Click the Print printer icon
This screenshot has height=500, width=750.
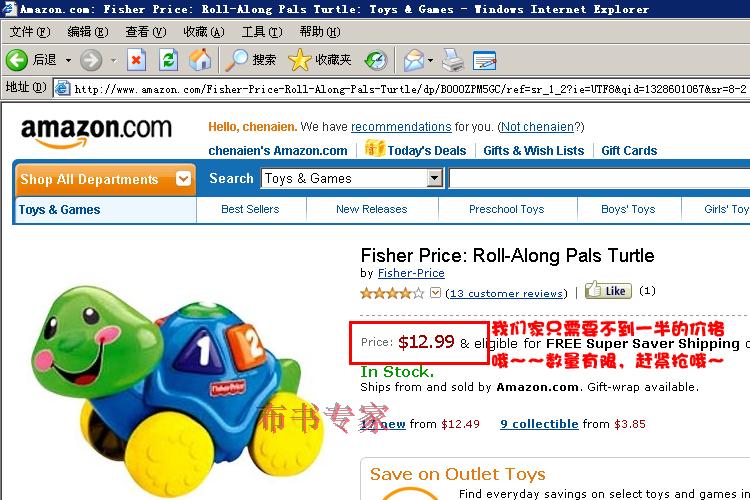tap(452, 60)
